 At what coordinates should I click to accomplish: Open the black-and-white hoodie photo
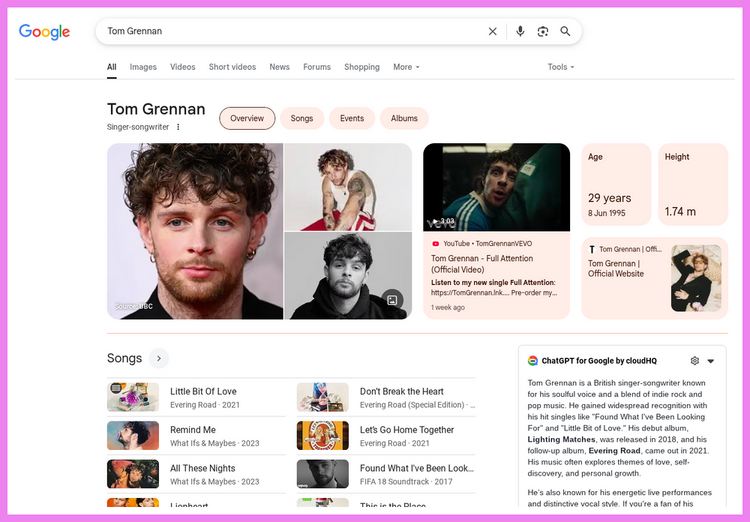point(348,276)
